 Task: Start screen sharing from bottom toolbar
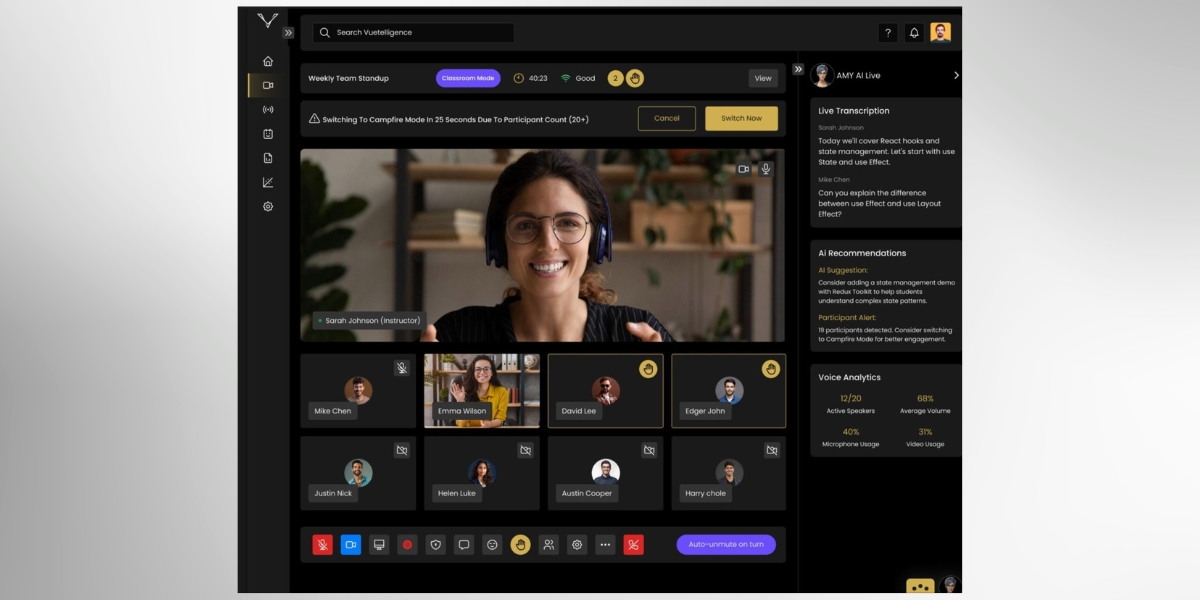click(x=379, y=545)
